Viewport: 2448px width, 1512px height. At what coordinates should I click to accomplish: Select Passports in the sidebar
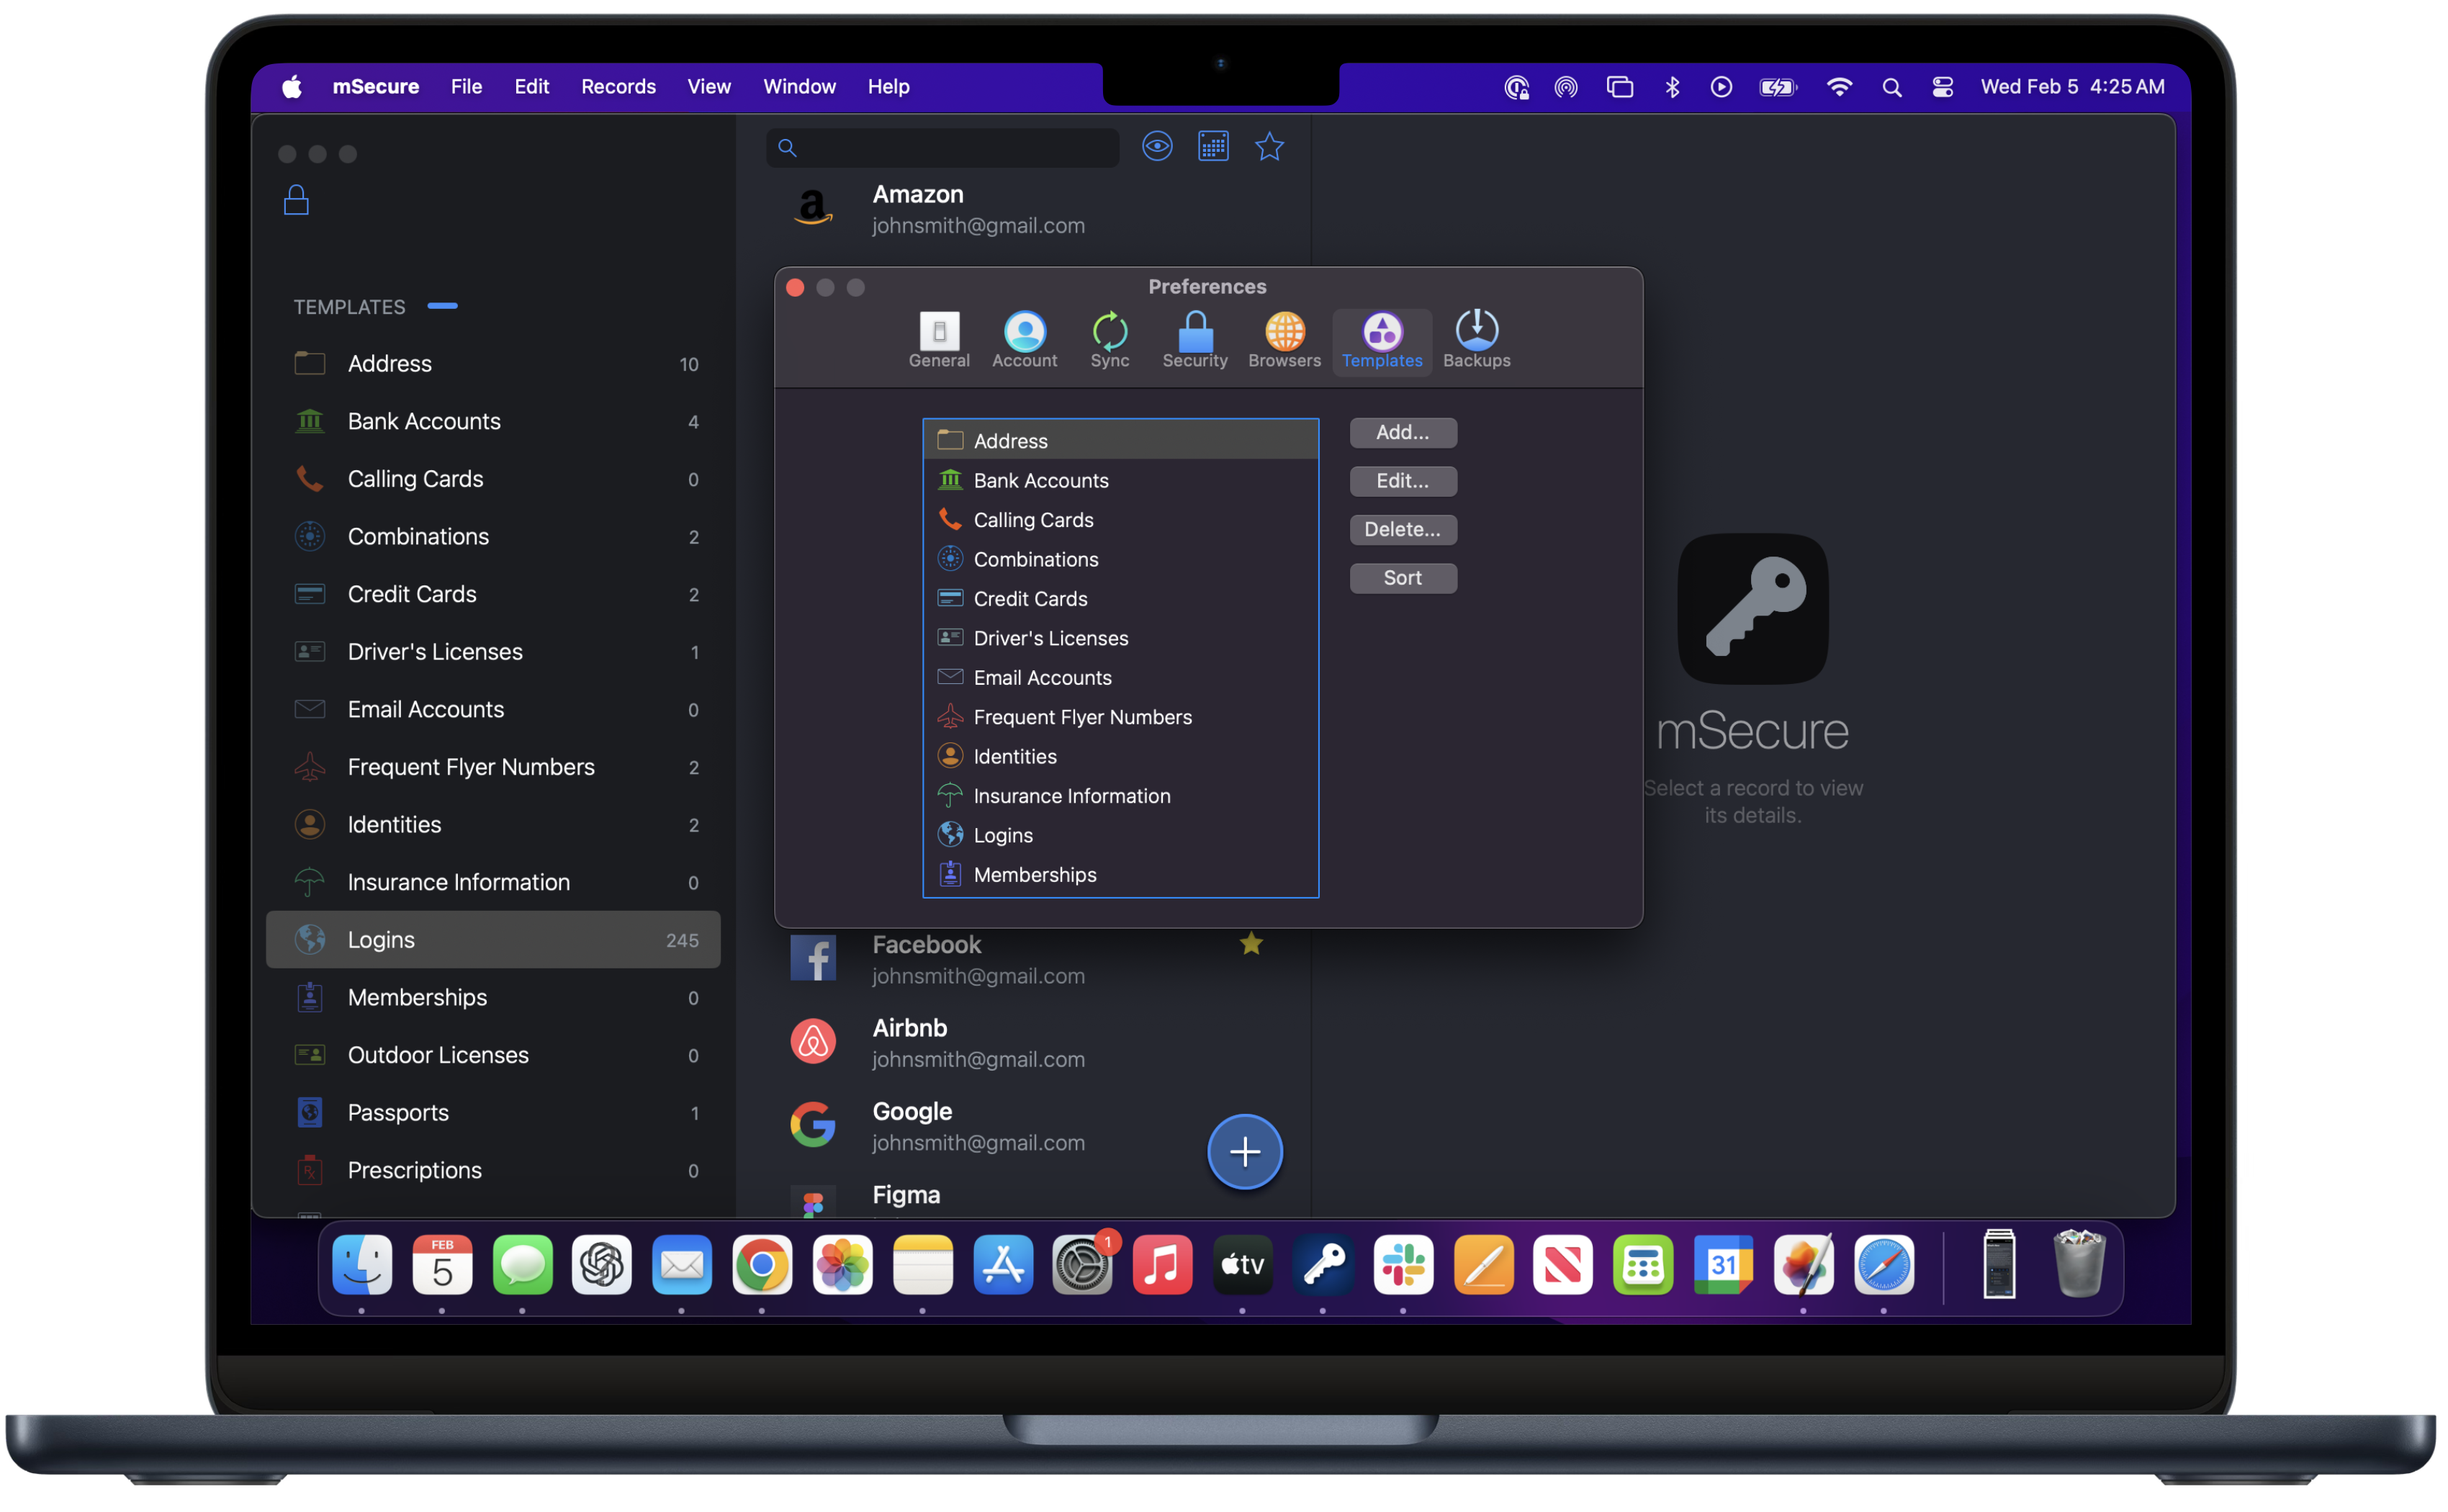click(398, 1113)
